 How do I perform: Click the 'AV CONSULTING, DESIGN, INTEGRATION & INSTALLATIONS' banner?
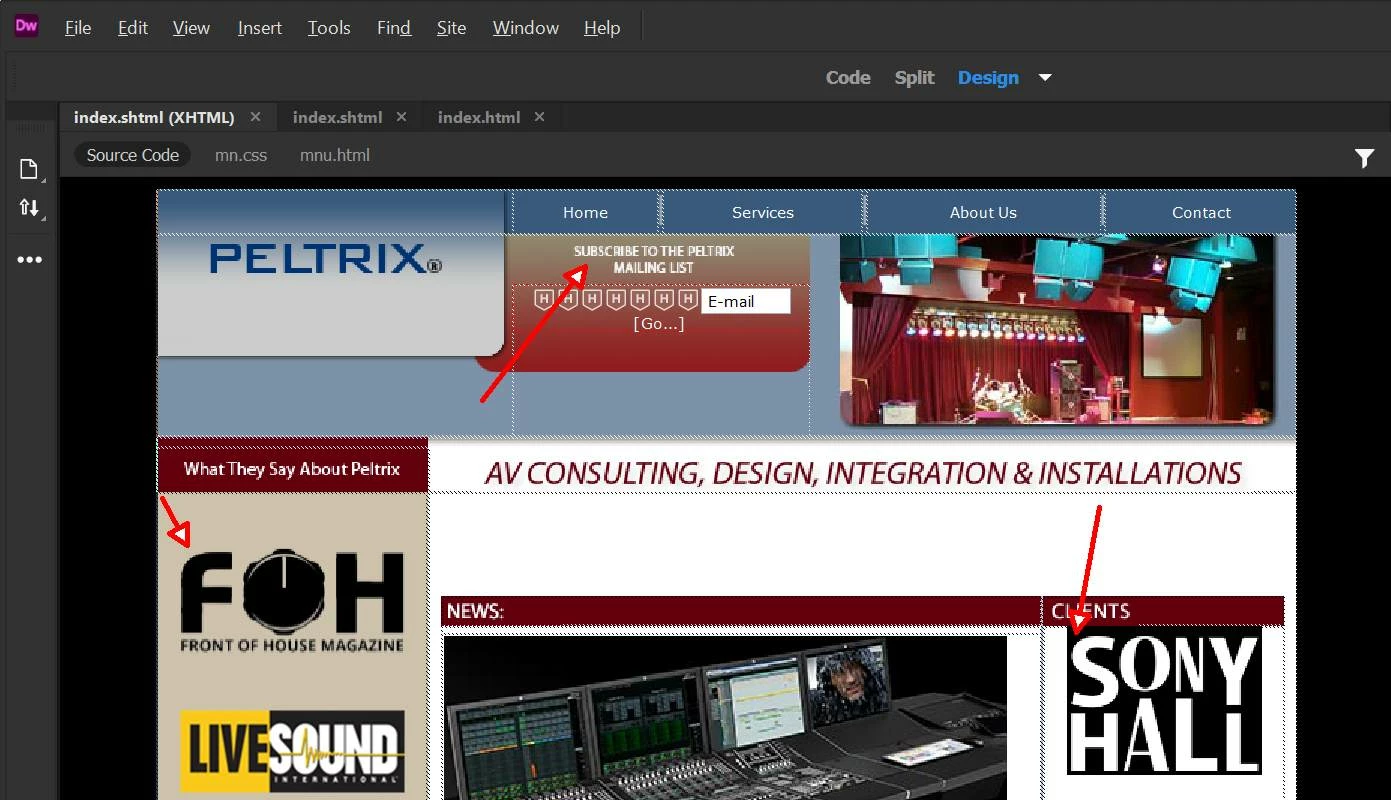pyautogui.click(x=863, y=473)
